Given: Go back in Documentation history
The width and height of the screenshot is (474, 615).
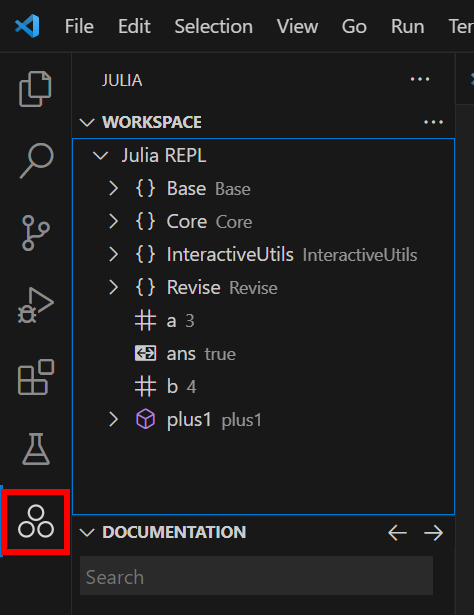Looking at the screenshot, I should click(x=397, y=533).
